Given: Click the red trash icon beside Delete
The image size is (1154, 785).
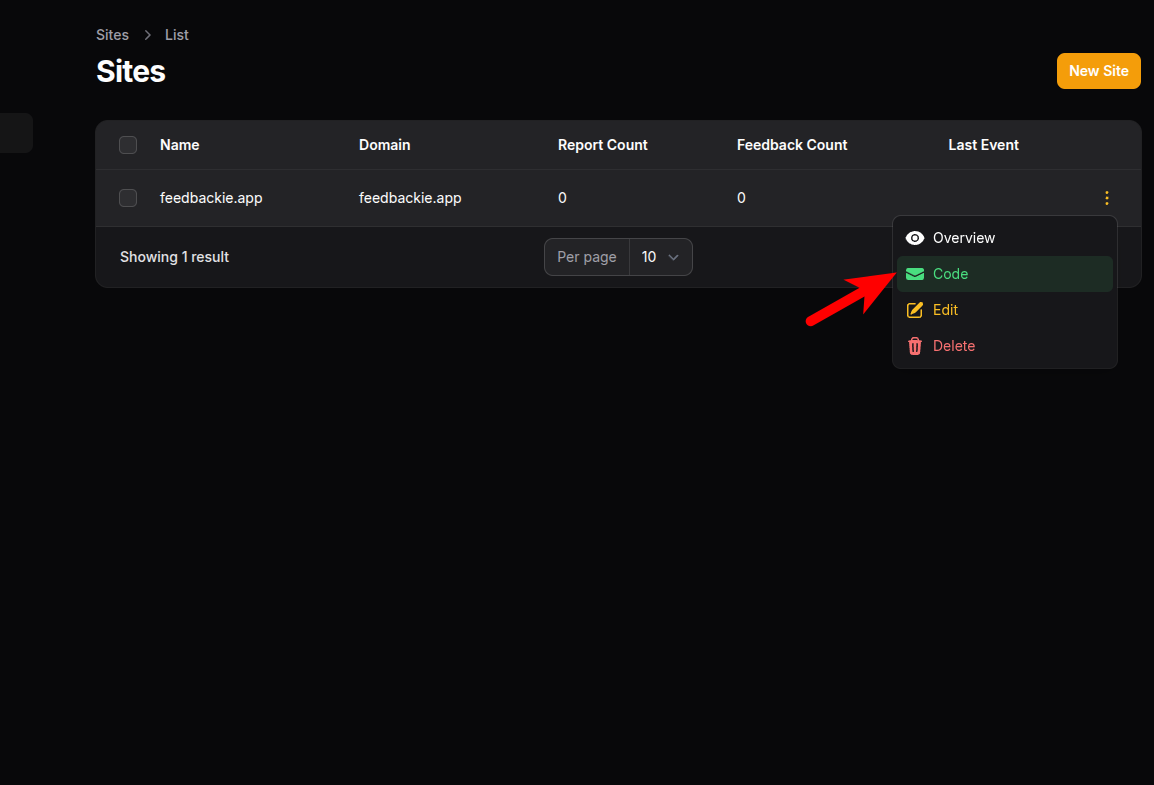Looking at the screenshot, I should click(x=914, y=346).
